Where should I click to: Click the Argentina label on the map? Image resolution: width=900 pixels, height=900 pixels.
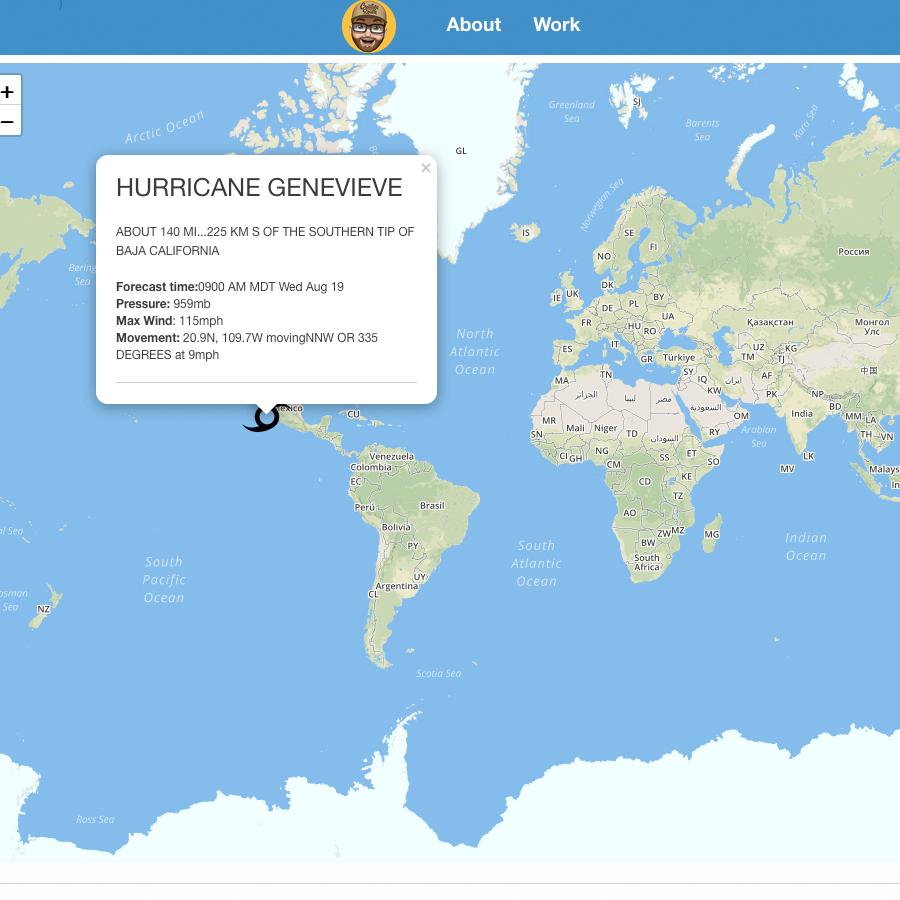396,586
